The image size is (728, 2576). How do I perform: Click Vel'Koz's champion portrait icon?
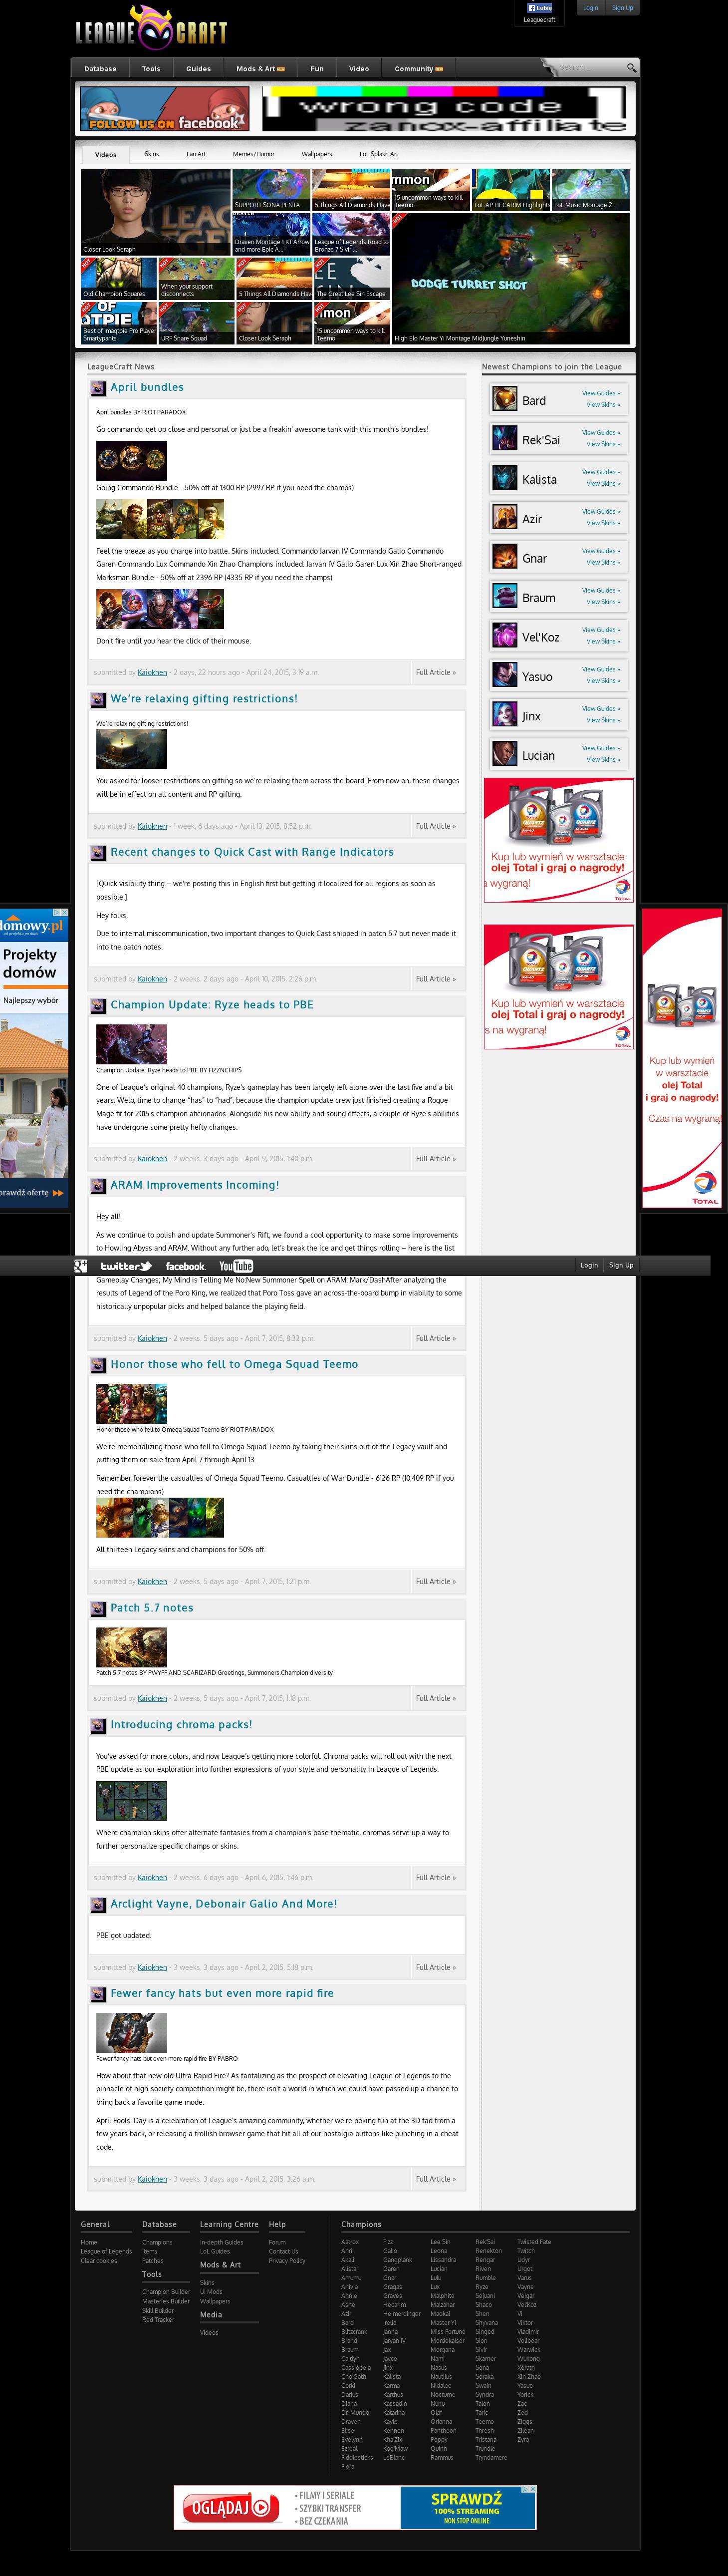pyautogui.click(x=504, y=636)
